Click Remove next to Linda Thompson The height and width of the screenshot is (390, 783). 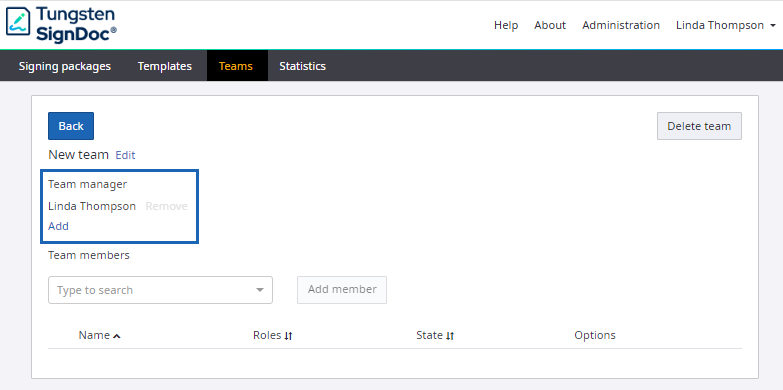pos(166,206)
